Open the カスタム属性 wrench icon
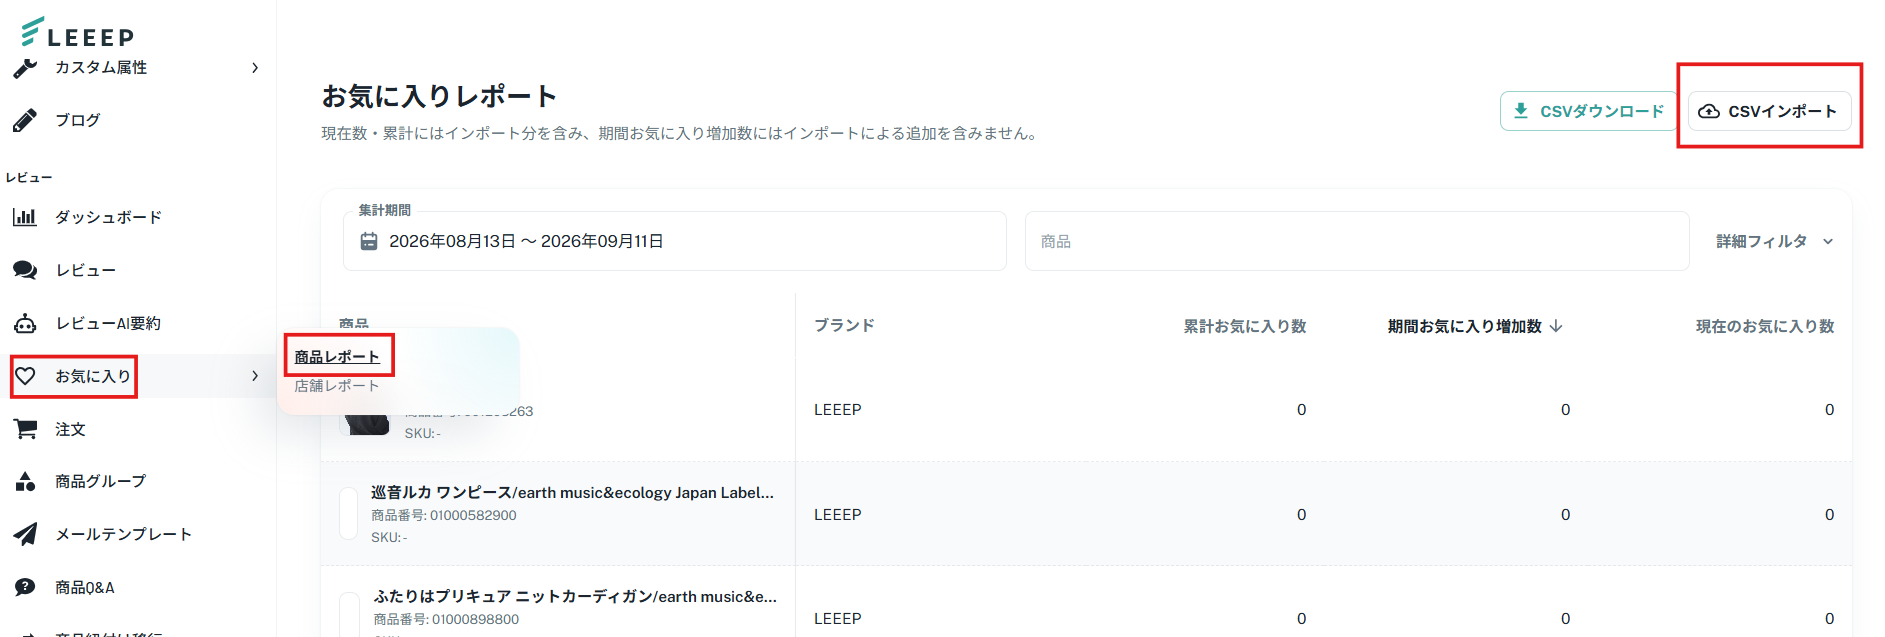1885x637 pixels. click(x=25, y=68)
